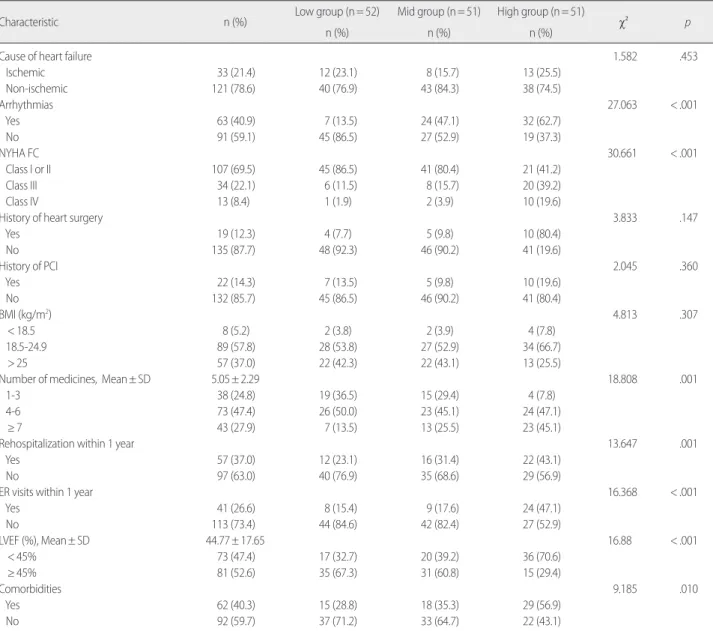The image size is (713, 631).
Task: Click the cell '135 (87.7)'
Action: [x=233, y=250]
